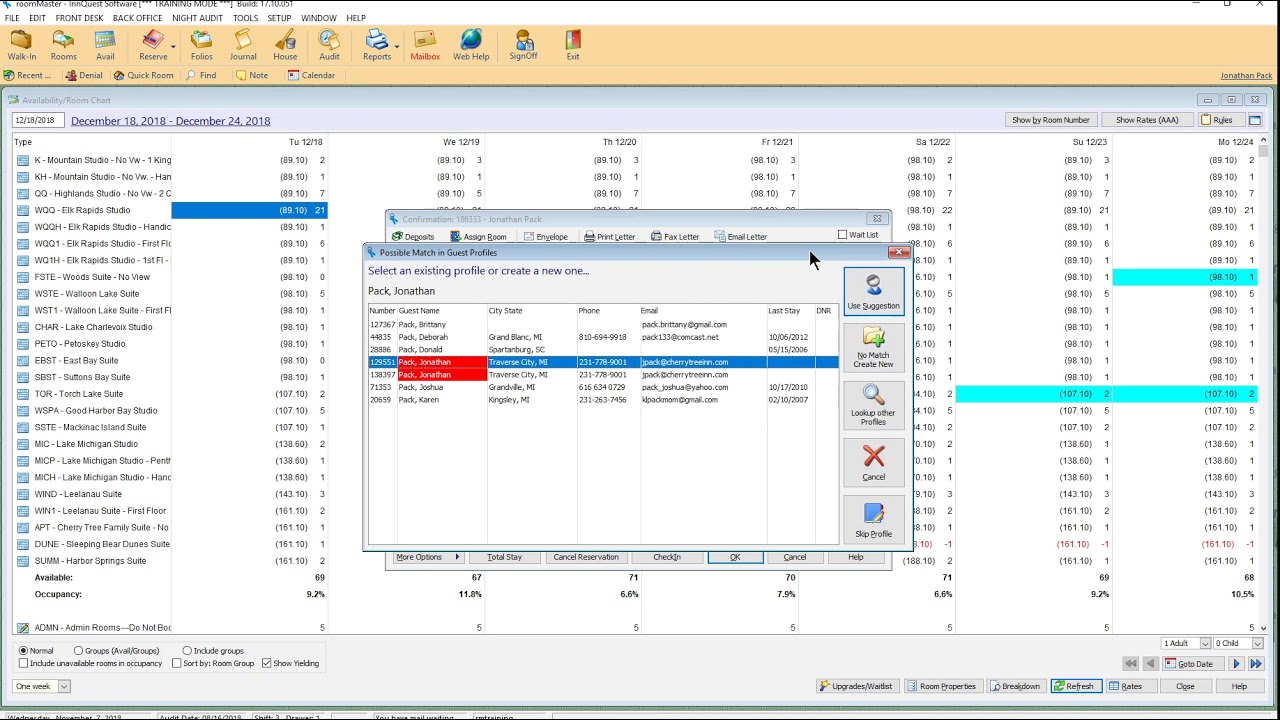Click Jonathan Pack user link
The height and width of the screenshot is (720, 1280).
tap(1246, 76)
